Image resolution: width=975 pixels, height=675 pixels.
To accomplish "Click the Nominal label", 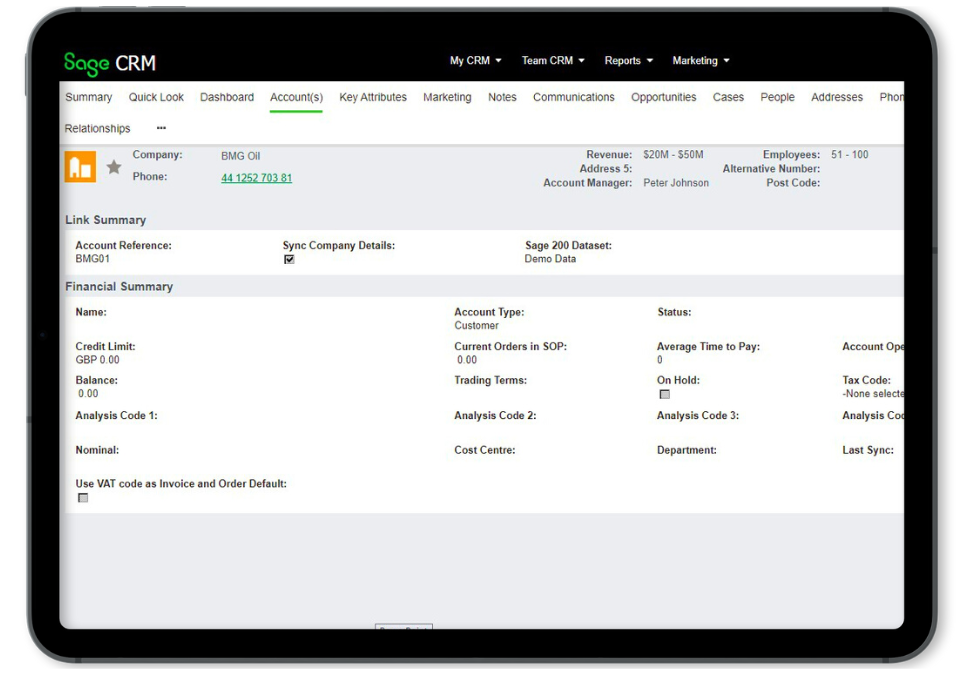I will [98, 450].
